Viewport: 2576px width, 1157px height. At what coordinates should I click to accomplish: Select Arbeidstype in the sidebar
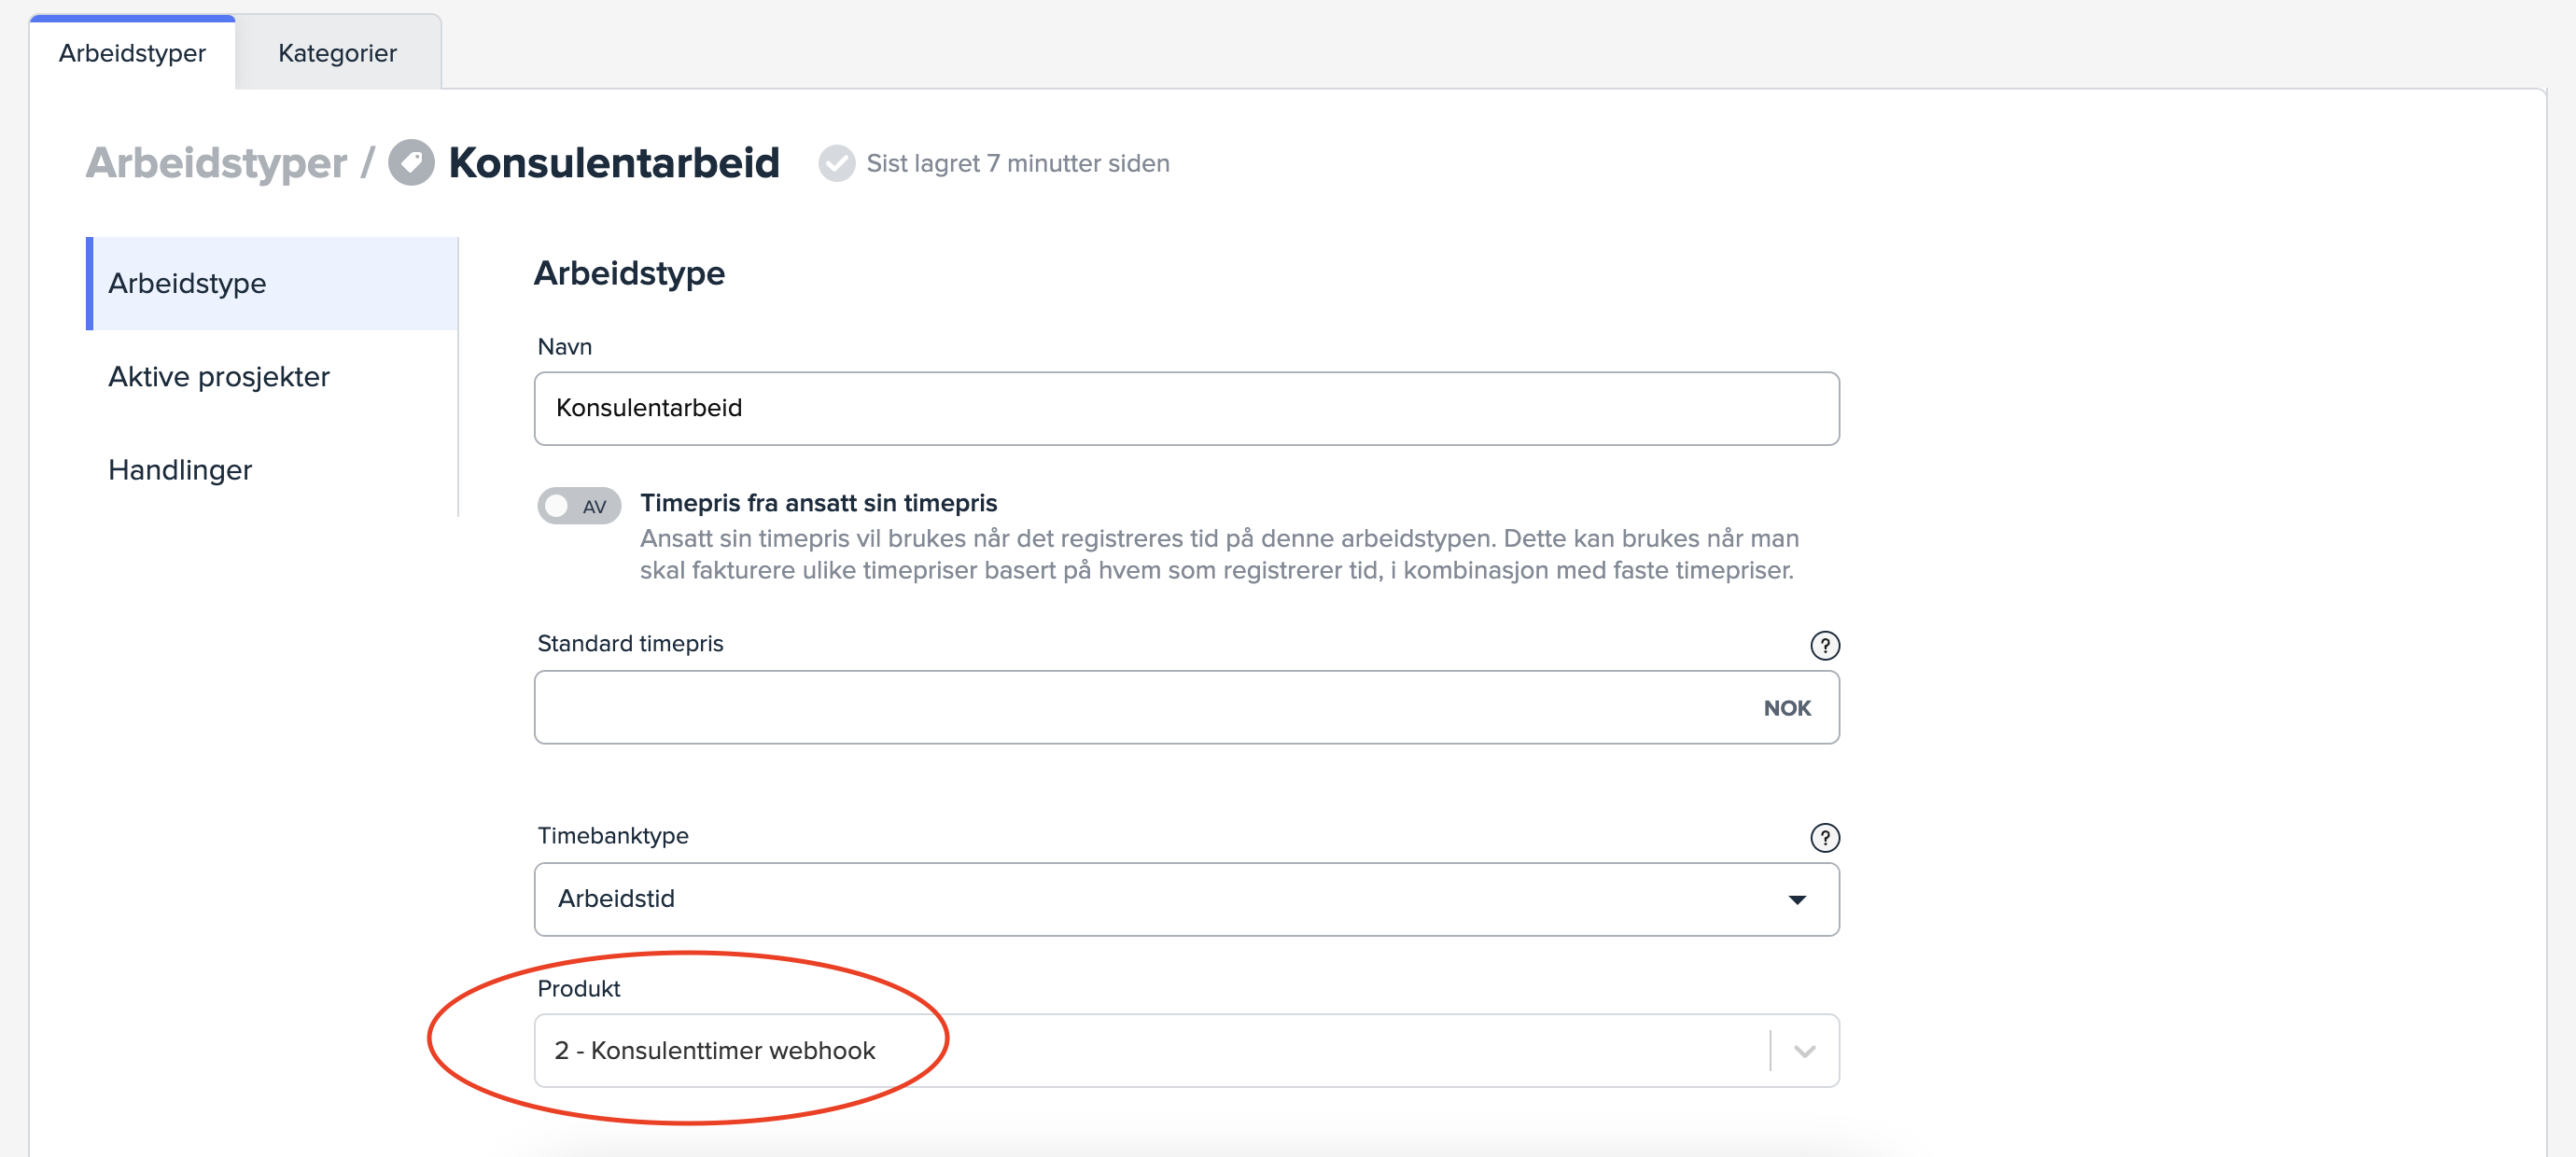click(187, 284)
